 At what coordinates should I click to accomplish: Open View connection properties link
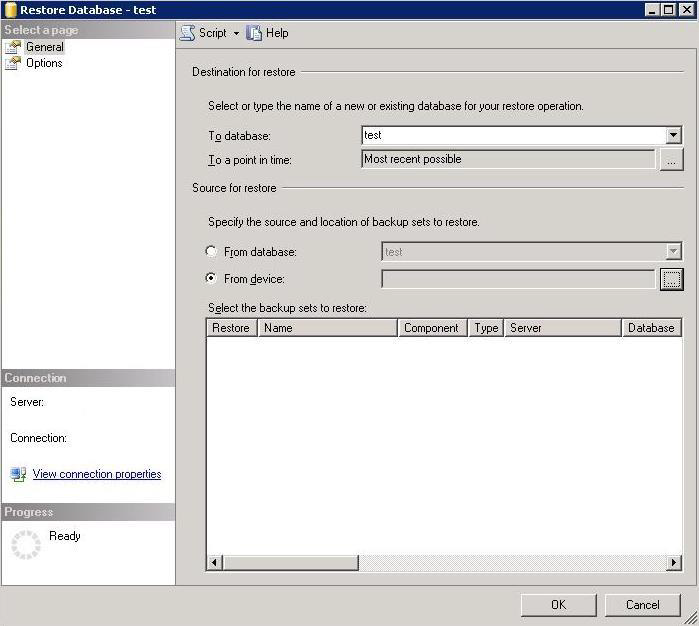coord(97,474)
